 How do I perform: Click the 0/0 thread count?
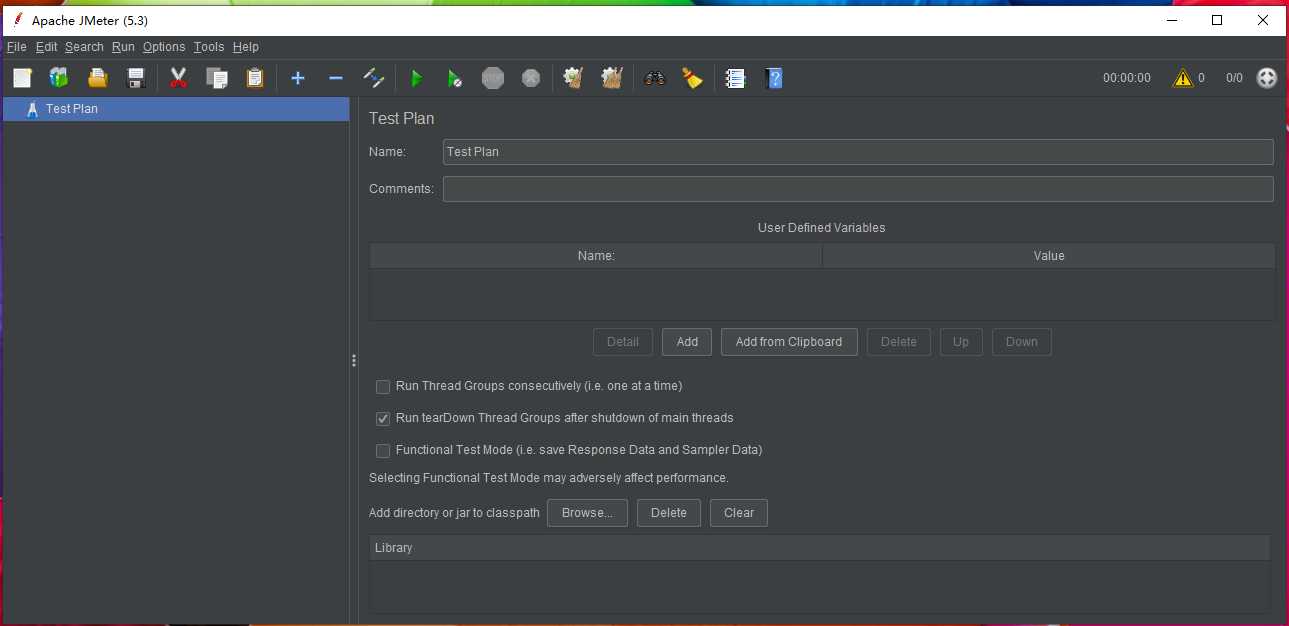[1234, 78]
